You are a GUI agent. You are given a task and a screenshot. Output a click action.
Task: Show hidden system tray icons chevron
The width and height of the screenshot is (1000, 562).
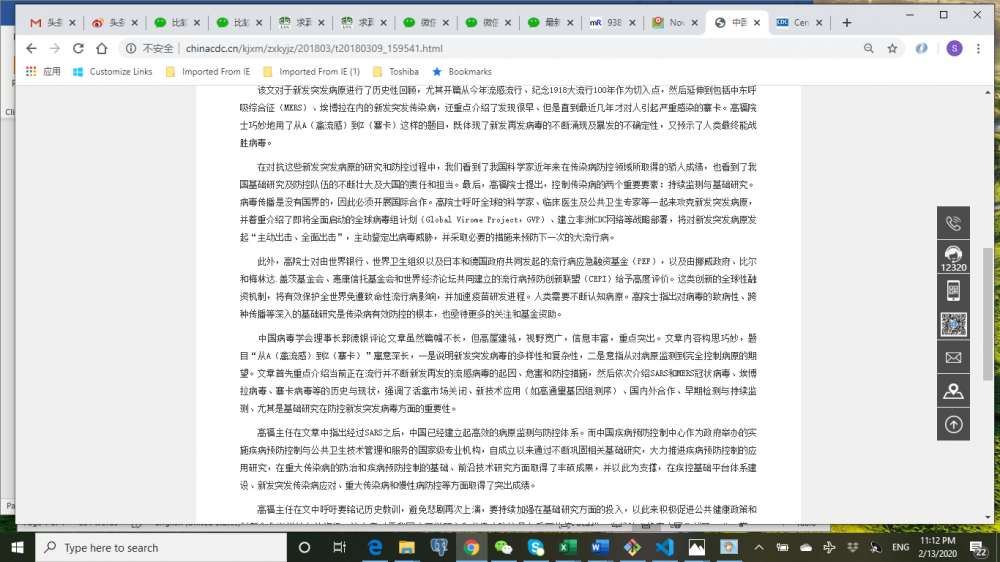[x=828, y=548]
